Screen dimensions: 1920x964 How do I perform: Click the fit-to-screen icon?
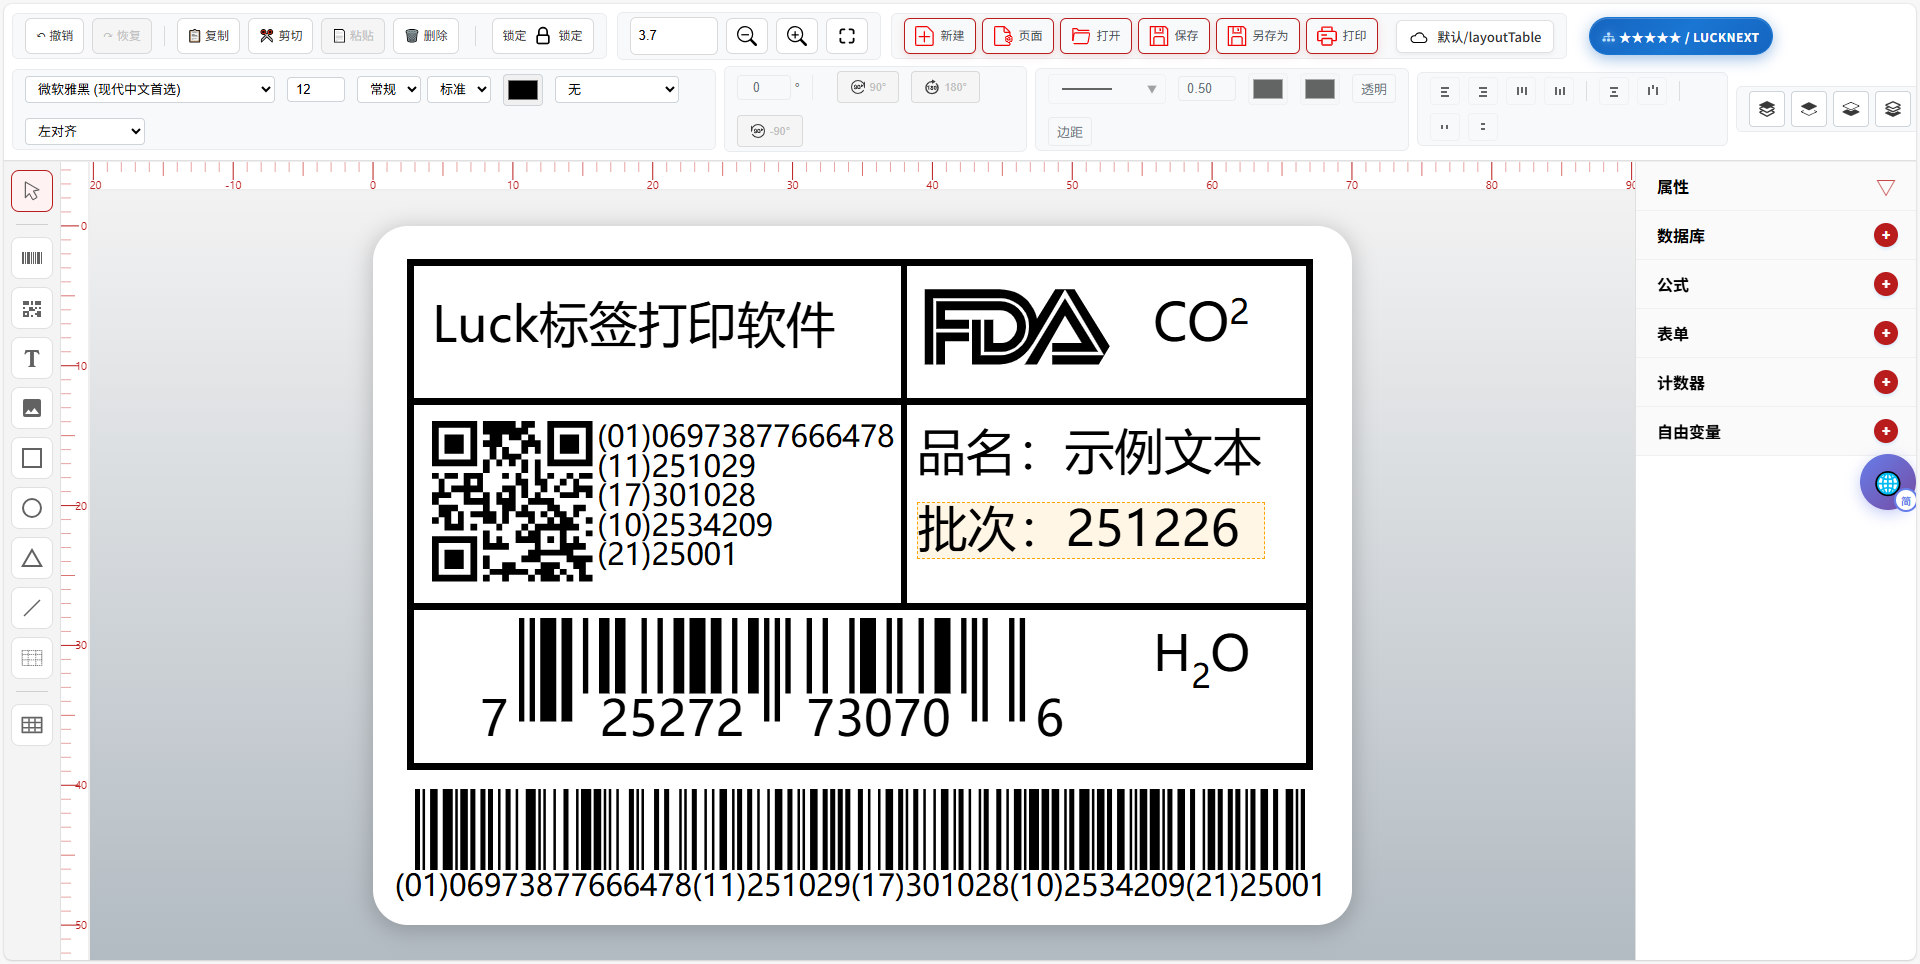click(x=846, y=36)
